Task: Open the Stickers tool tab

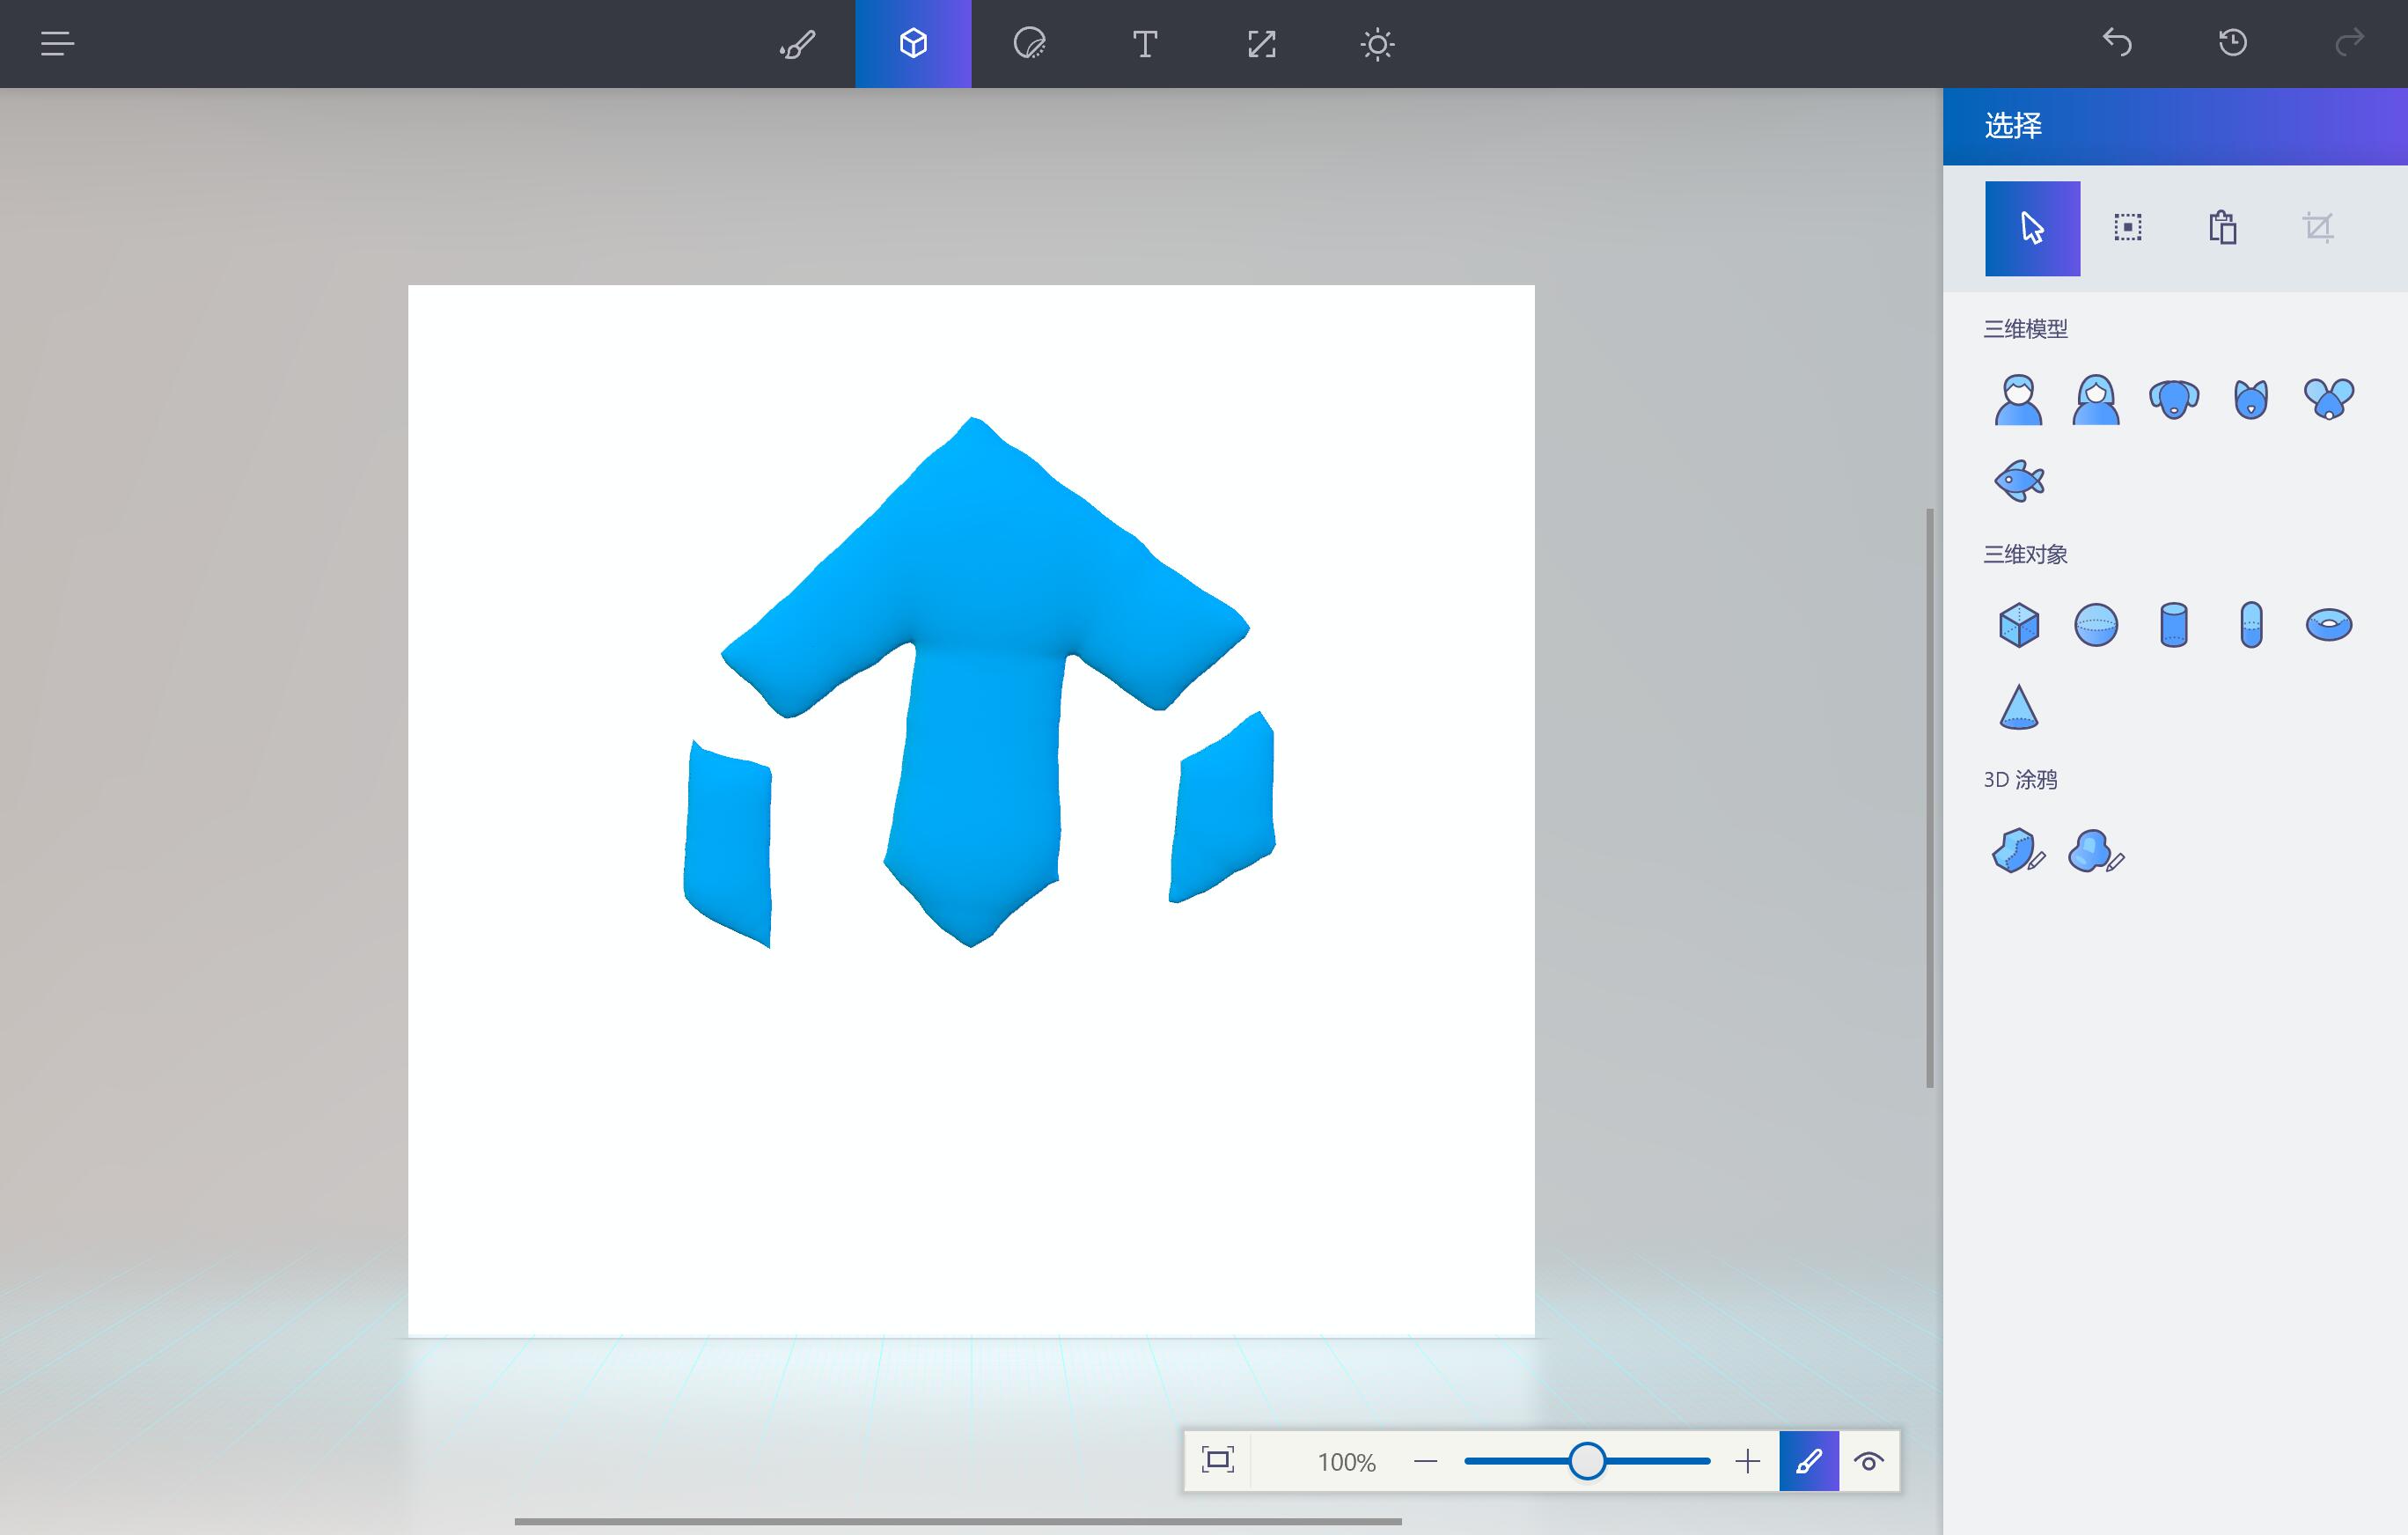Action: [x=1029, y=44]
